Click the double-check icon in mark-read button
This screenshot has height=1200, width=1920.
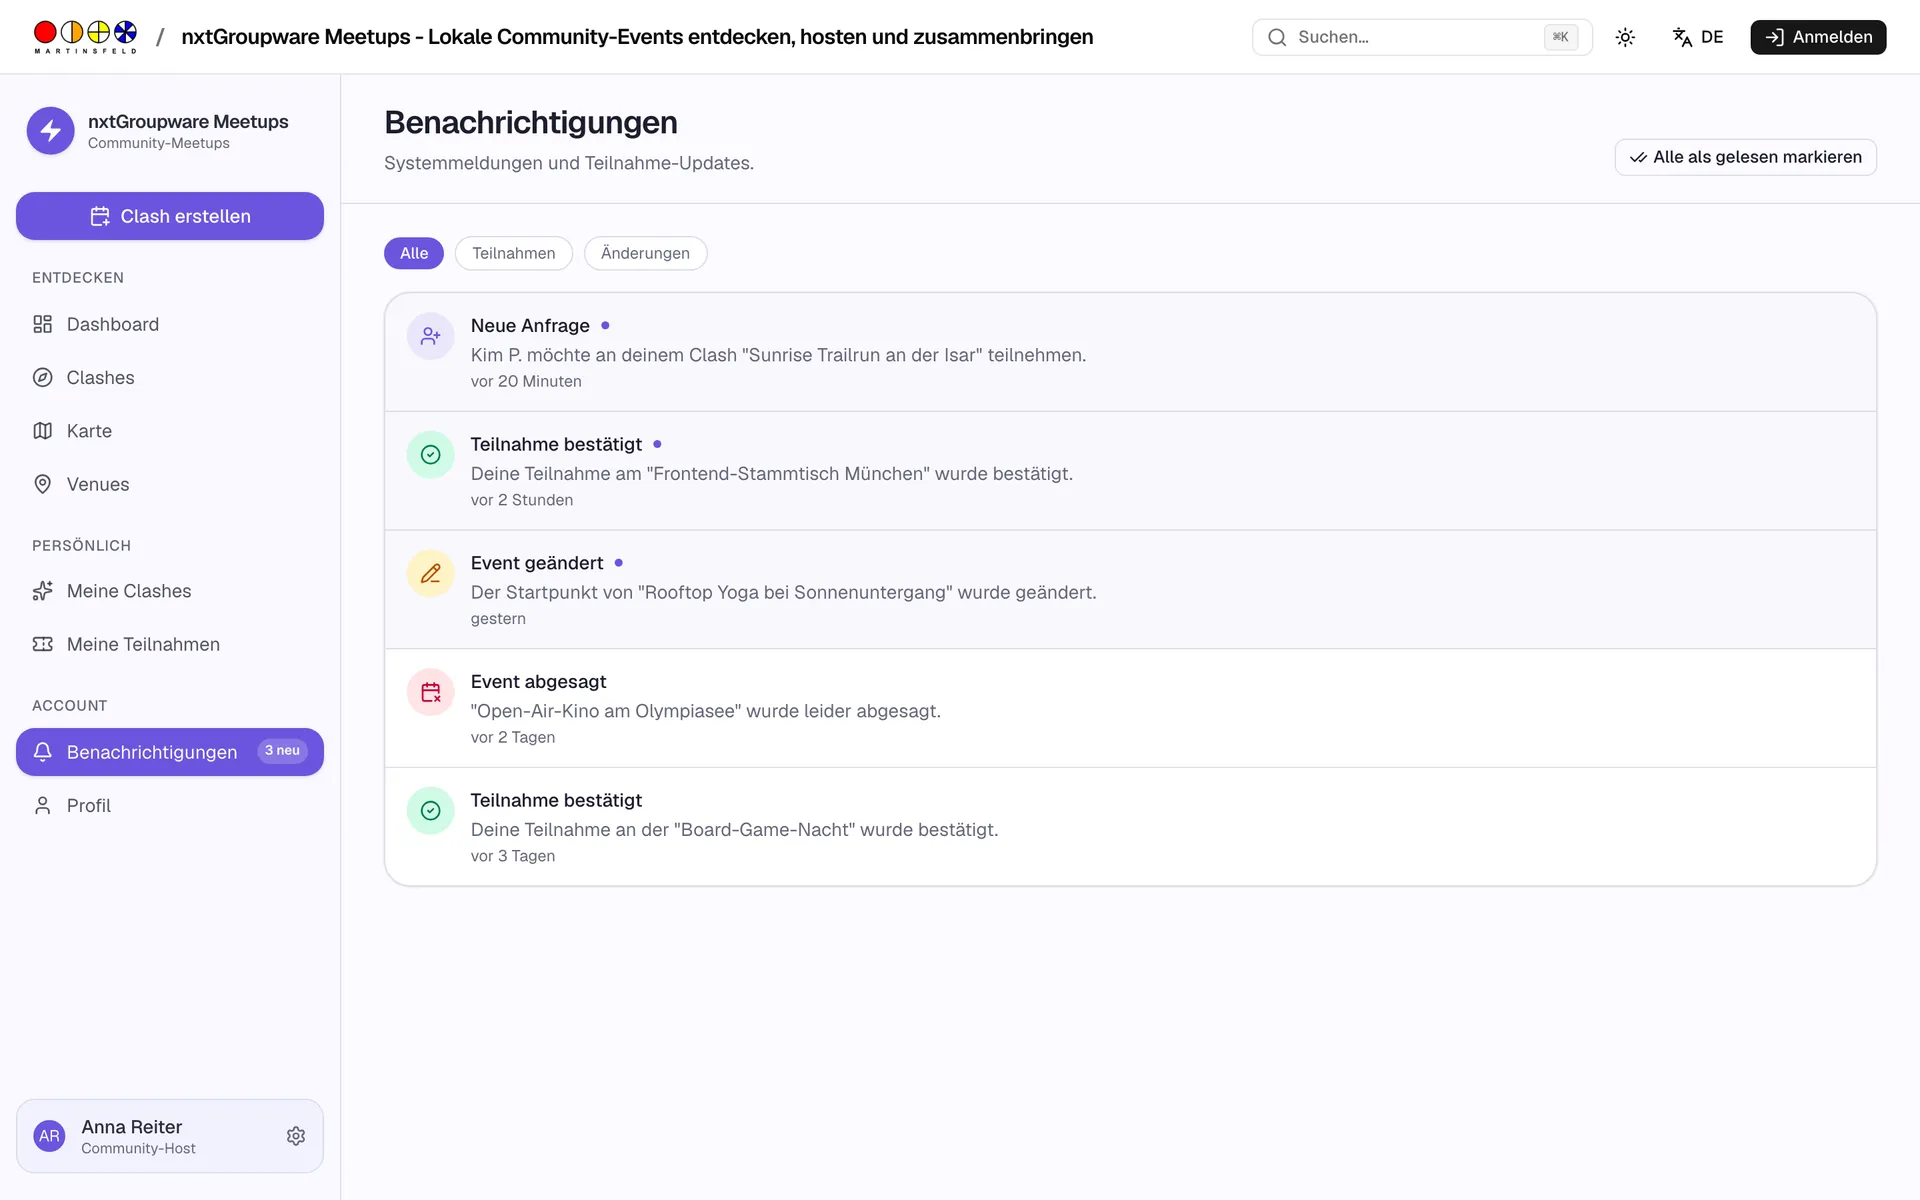tap(1638, 157)
